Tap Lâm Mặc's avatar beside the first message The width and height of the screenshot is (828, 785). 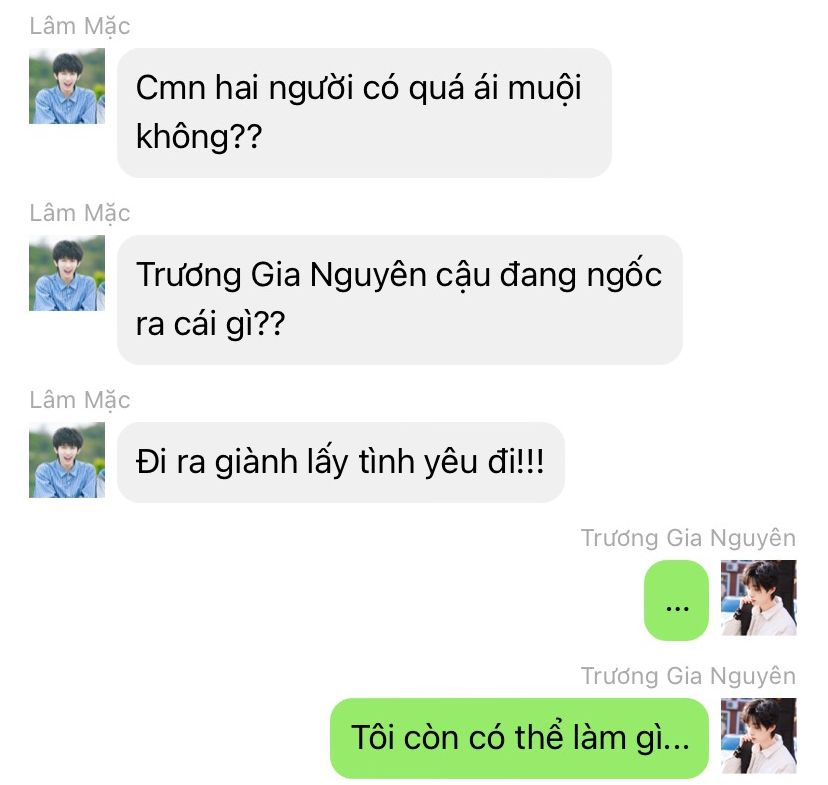click(67, 86)
